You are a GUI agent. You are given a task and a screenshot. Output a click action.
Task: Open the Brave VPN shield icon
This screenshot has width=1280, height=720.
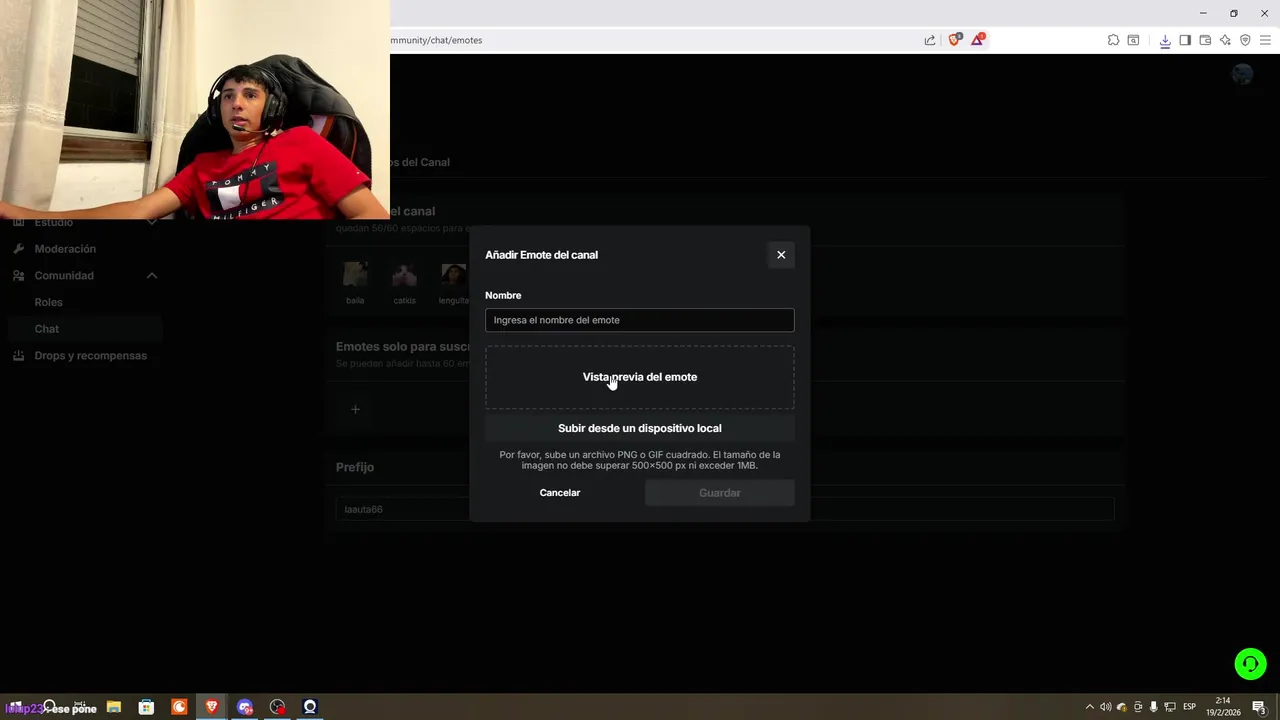pos(1245,40)
